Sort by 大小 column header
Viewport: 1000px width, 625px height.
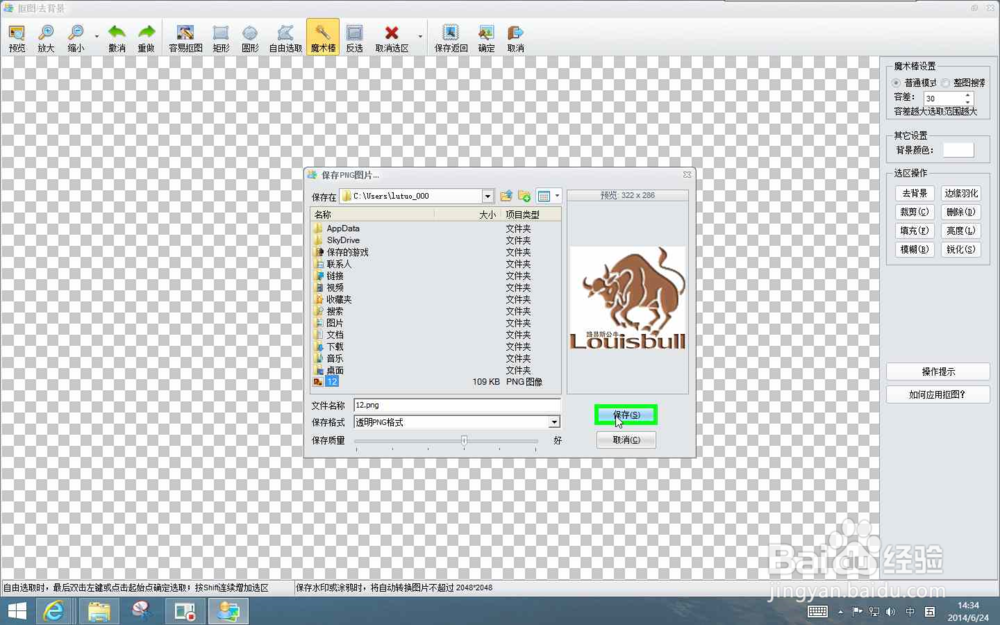pos(467,215)
